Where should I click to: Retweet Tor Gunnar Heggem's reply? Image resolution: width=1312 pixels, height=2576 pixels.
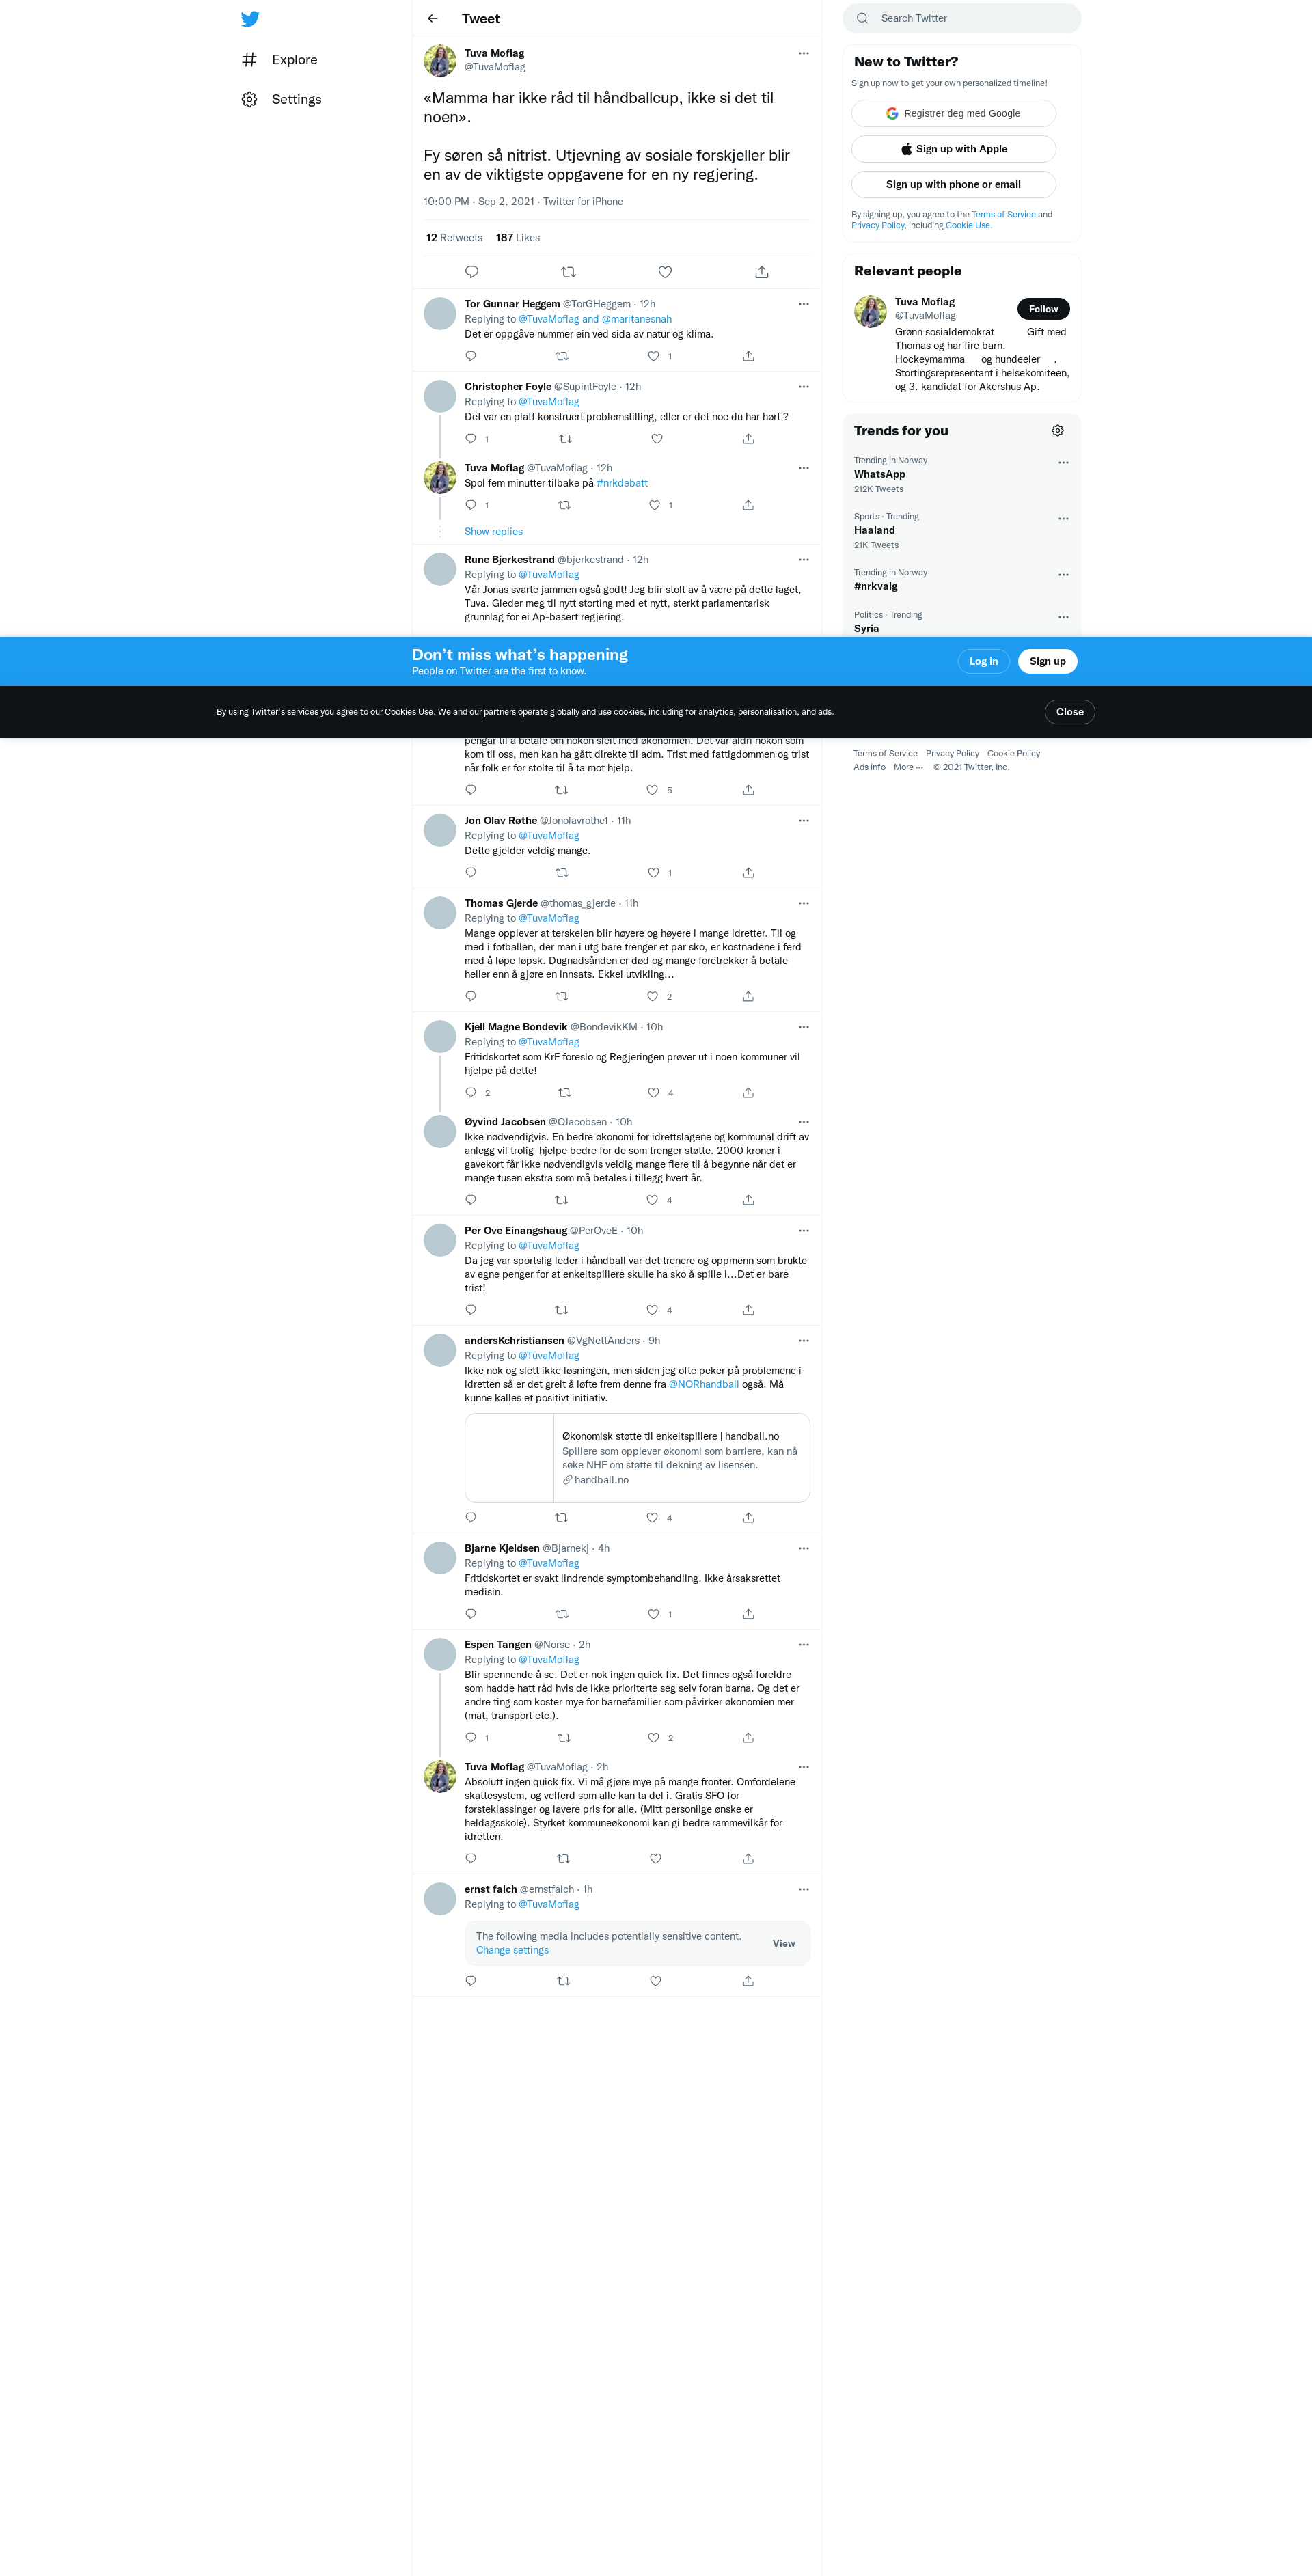(562, 356)
